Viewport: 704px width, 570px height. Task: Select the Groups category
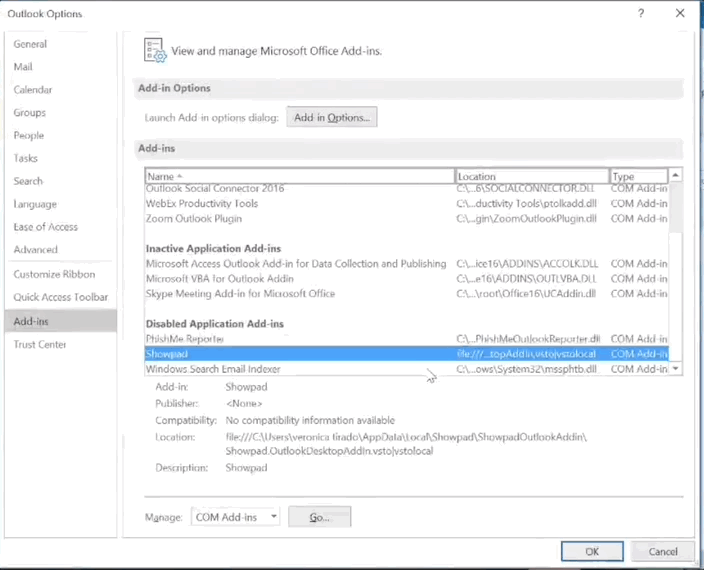pos(30,113)
